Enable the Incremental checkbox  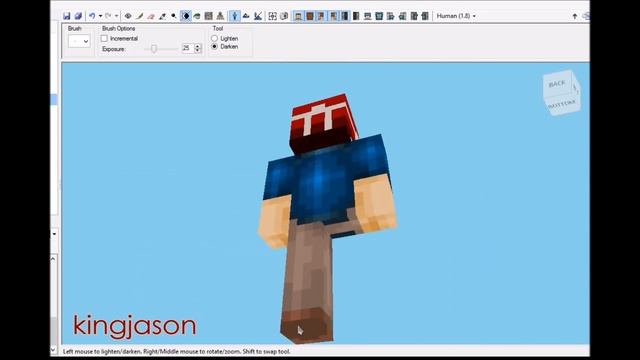click(x=104, y=38)
